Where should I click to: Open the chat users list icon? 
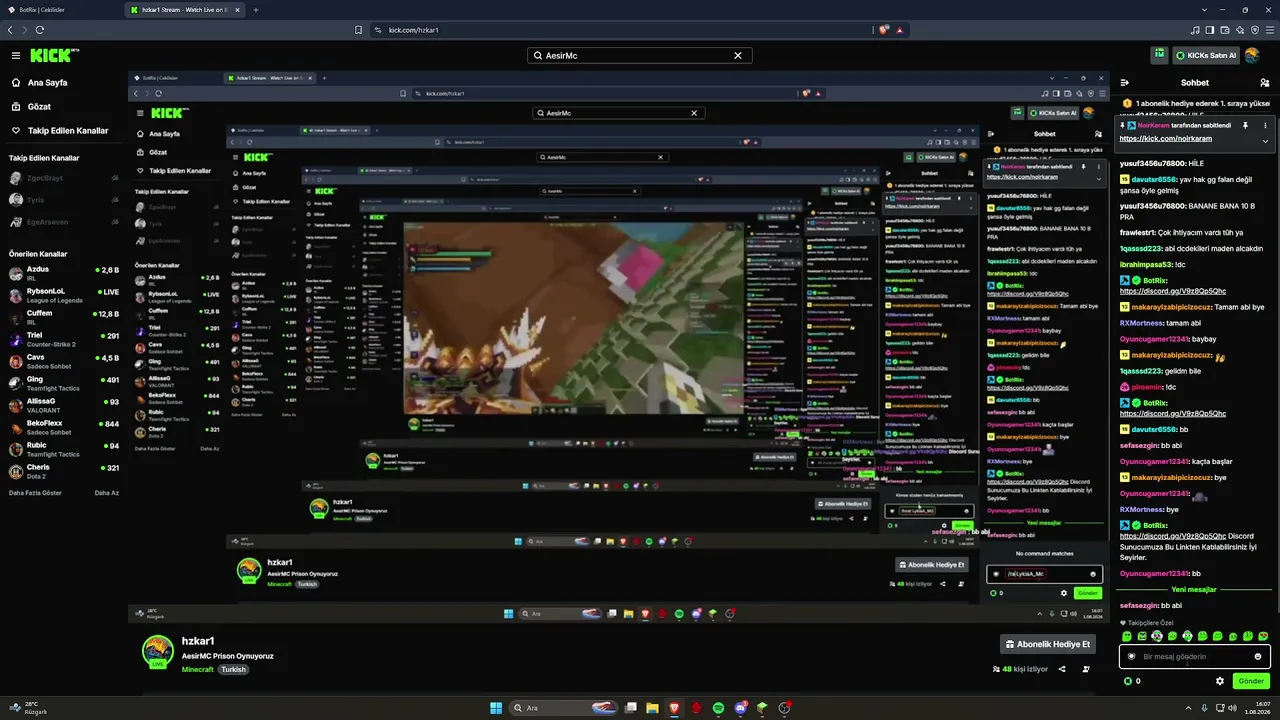[x=1264, y=83]
